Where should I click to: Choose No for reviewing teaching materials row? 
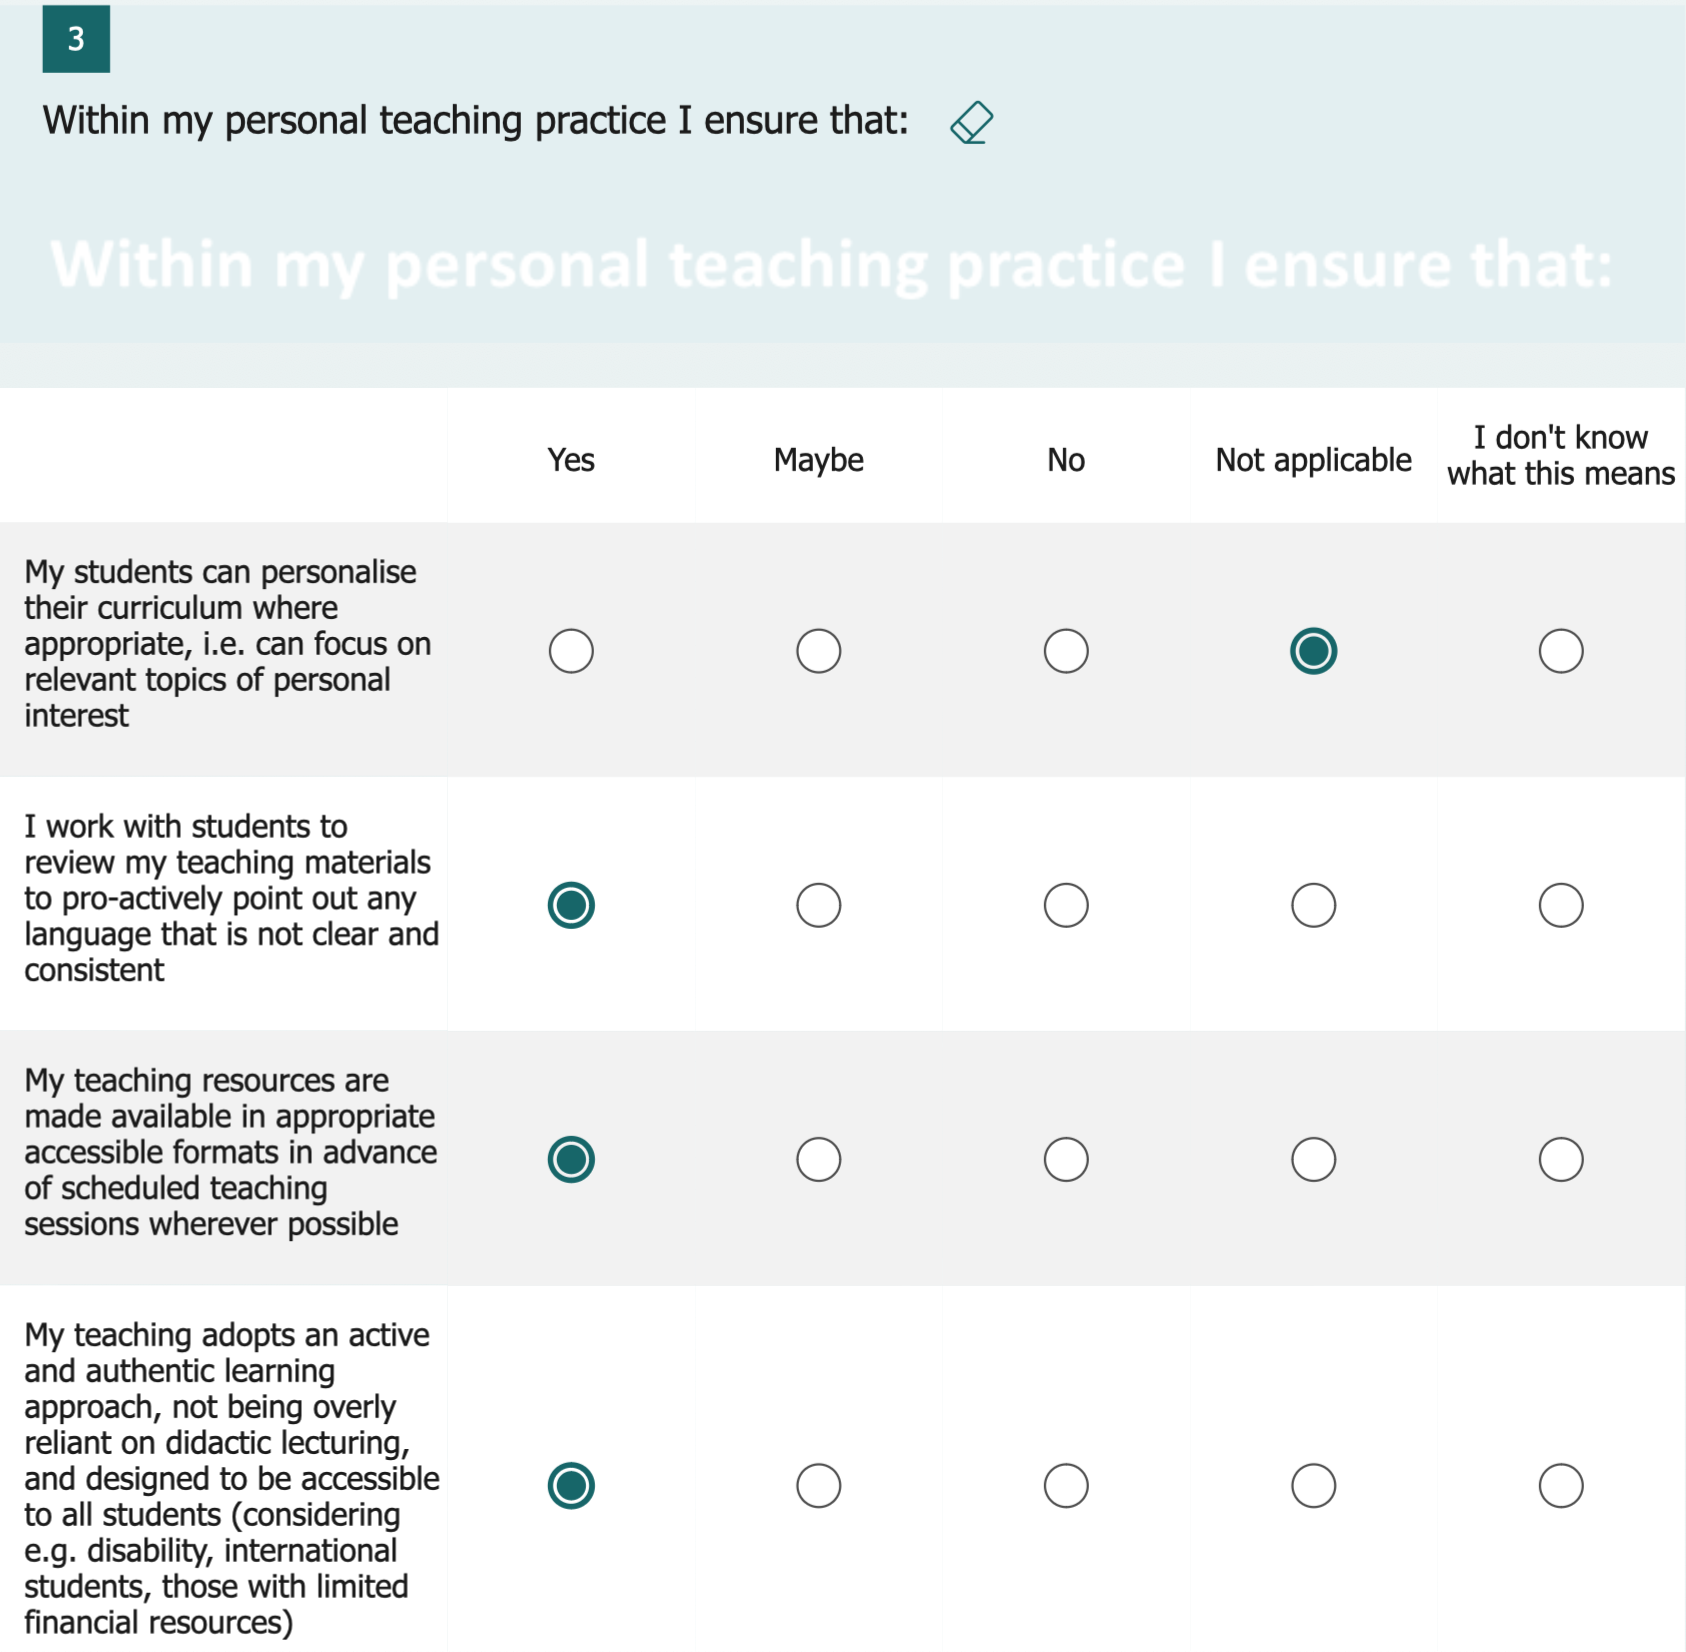click(1066, 905)
